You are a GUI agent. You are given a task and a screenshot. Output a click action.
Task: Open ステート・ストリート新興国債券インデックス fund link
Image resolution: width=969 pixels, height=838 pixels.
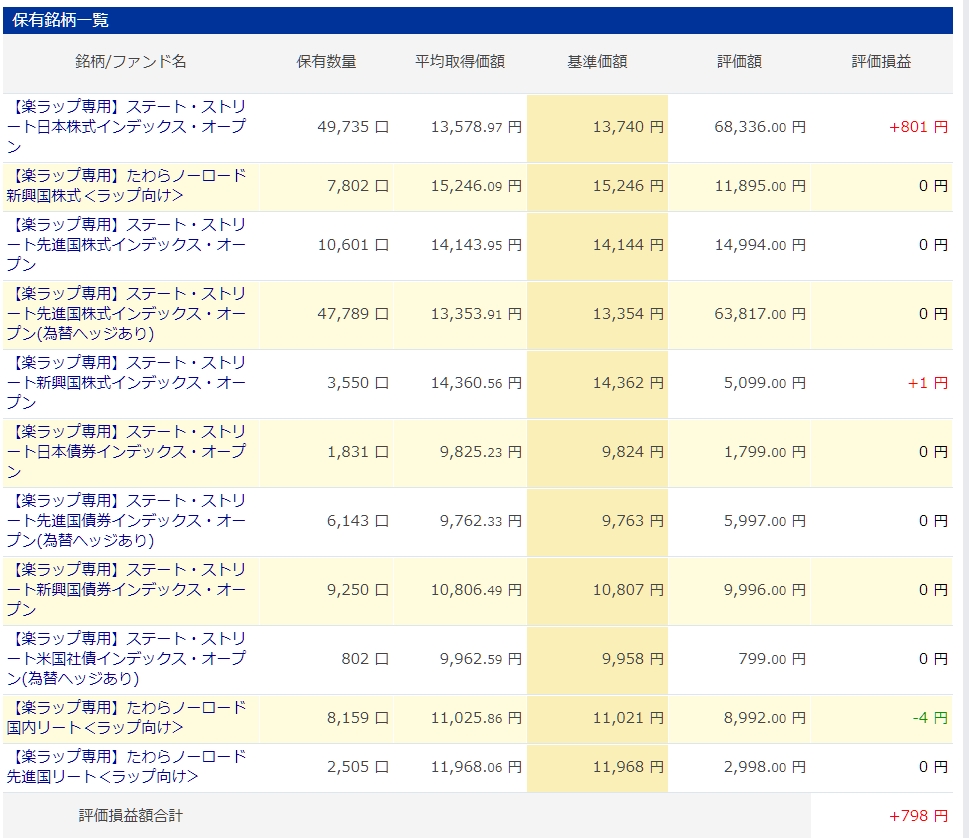coord(130,590)
